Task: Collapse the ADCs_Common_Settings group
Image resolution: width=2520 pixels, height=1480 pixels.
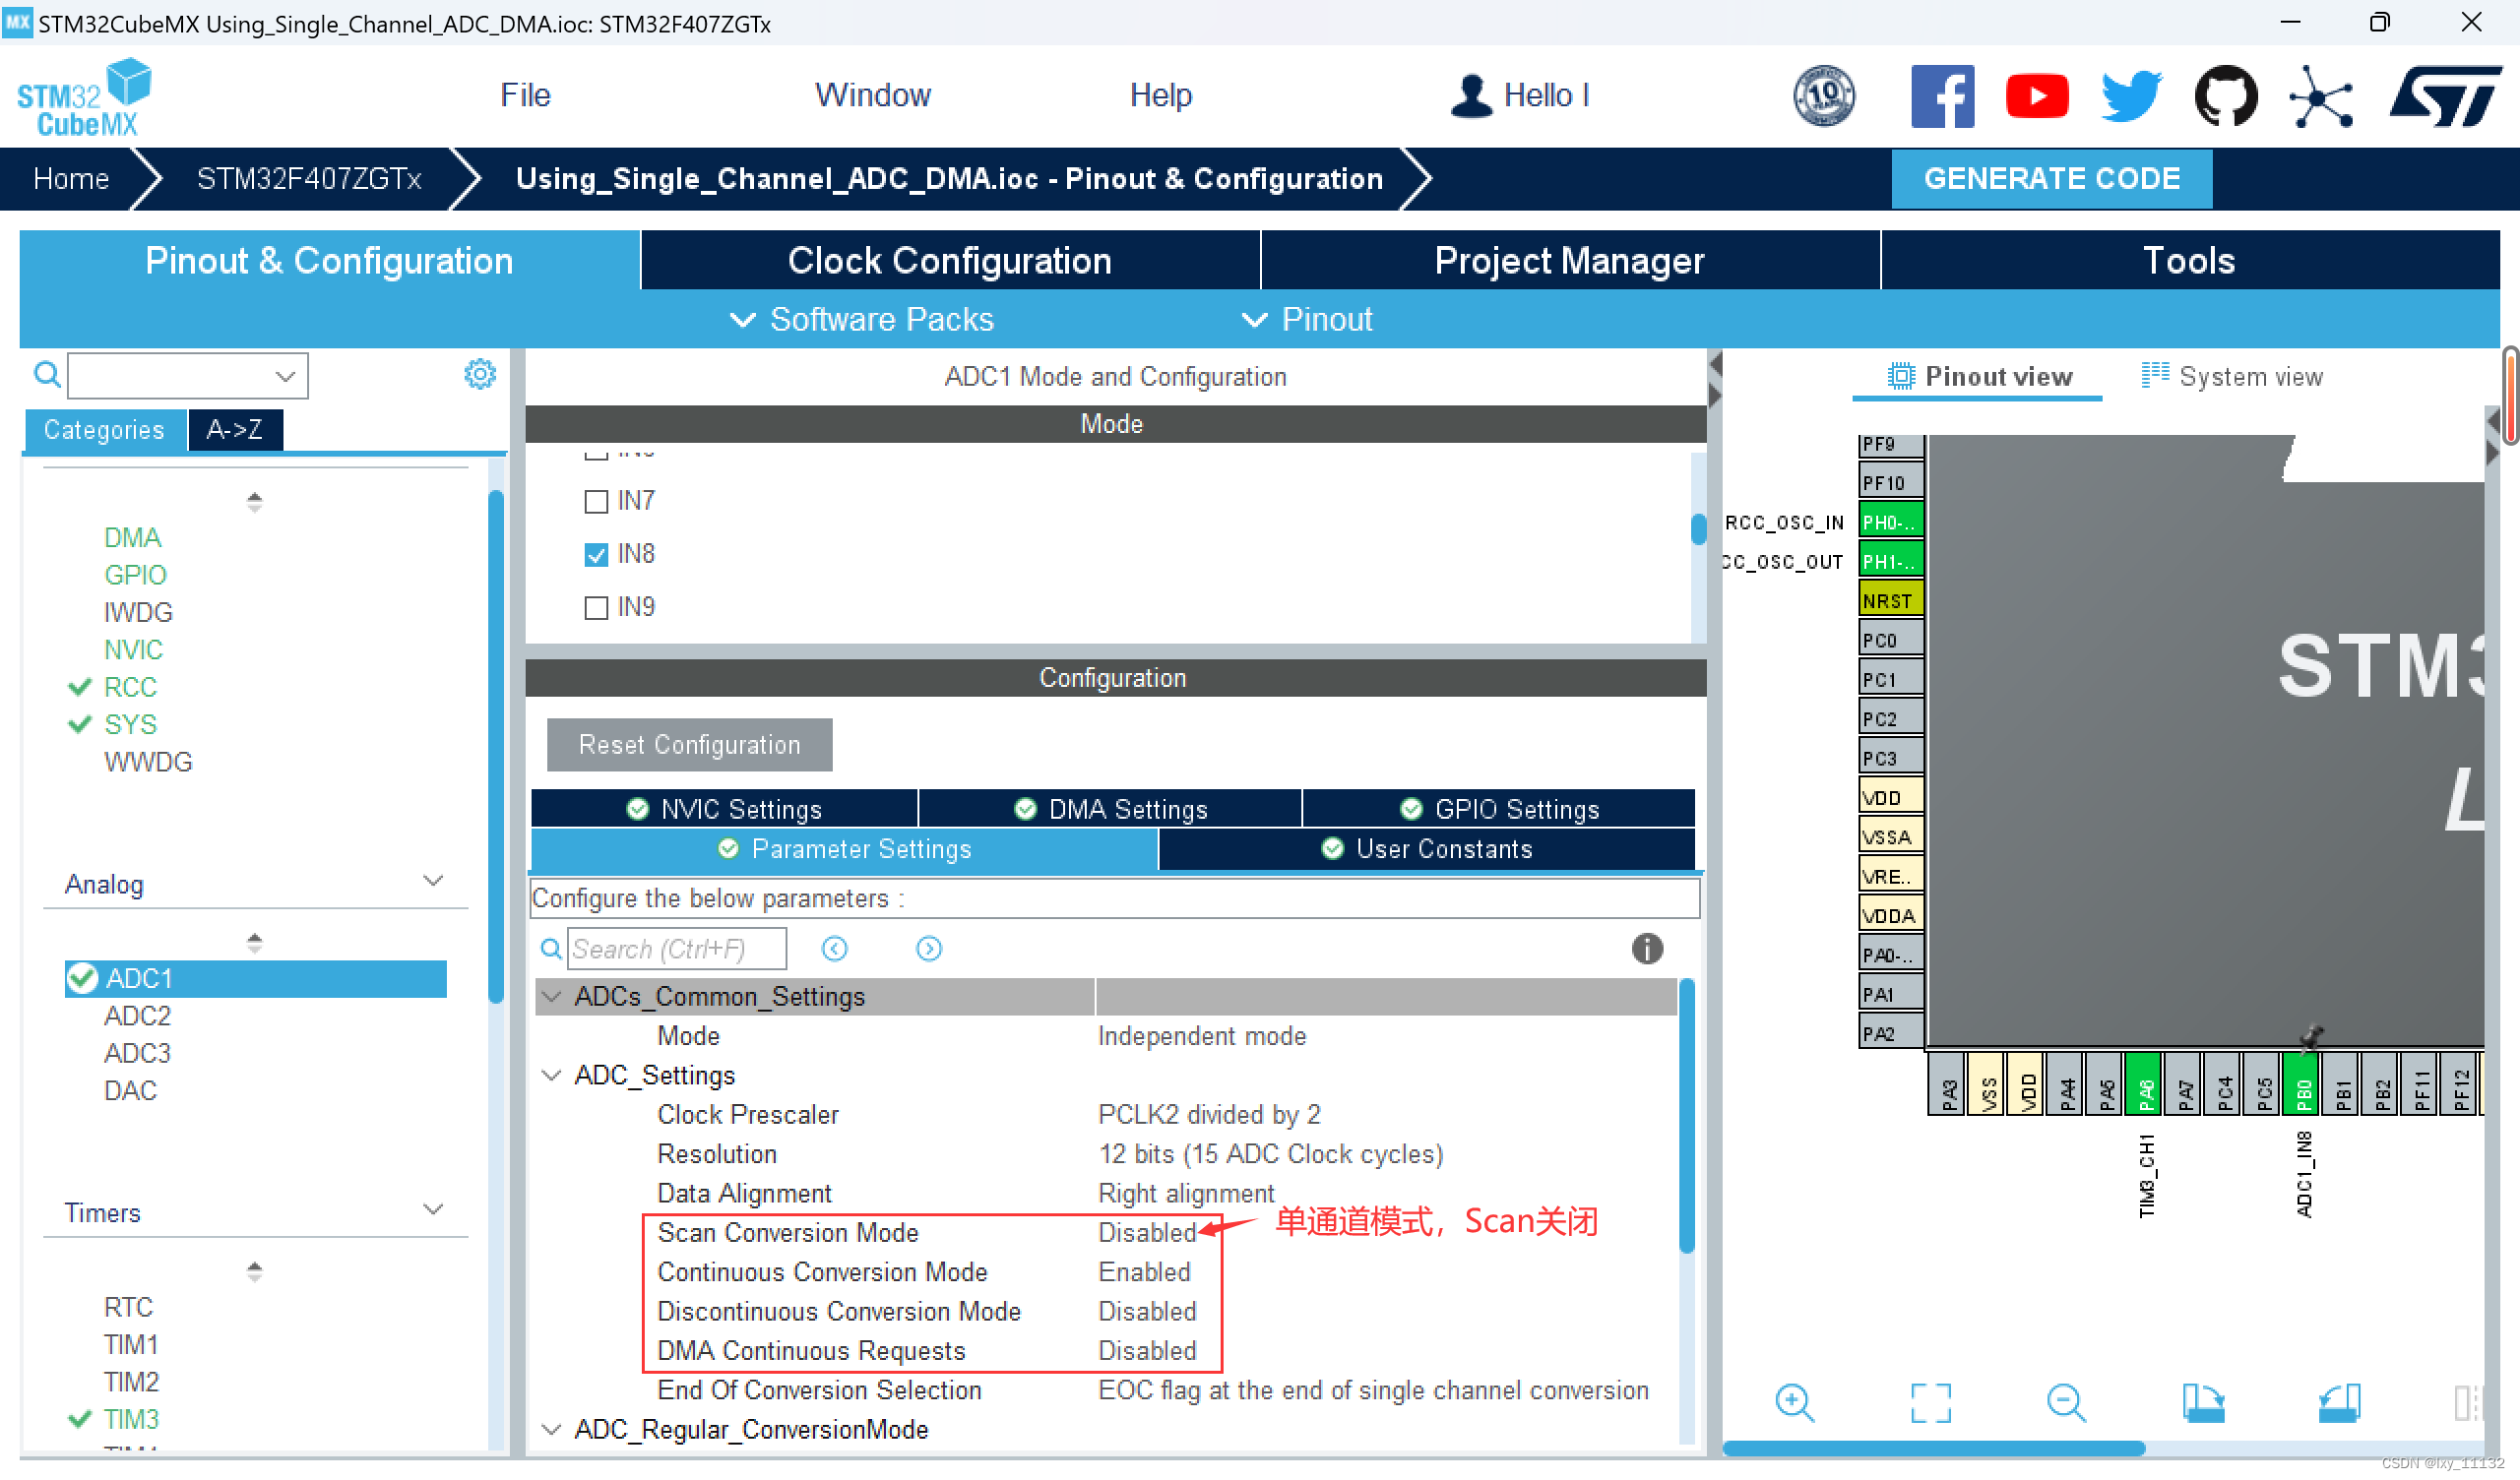Action: pos(551,996)
